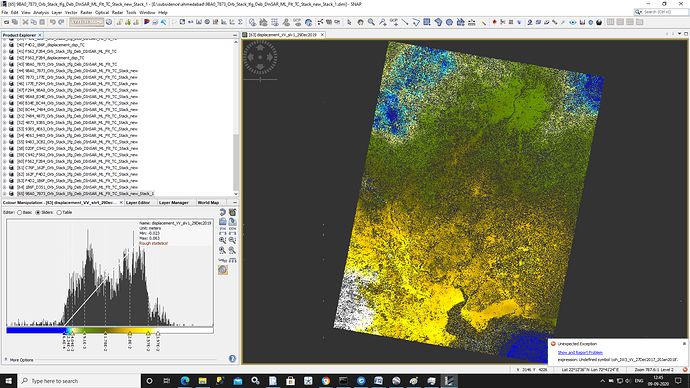Select the Pin placing tool

coord(383,22)
